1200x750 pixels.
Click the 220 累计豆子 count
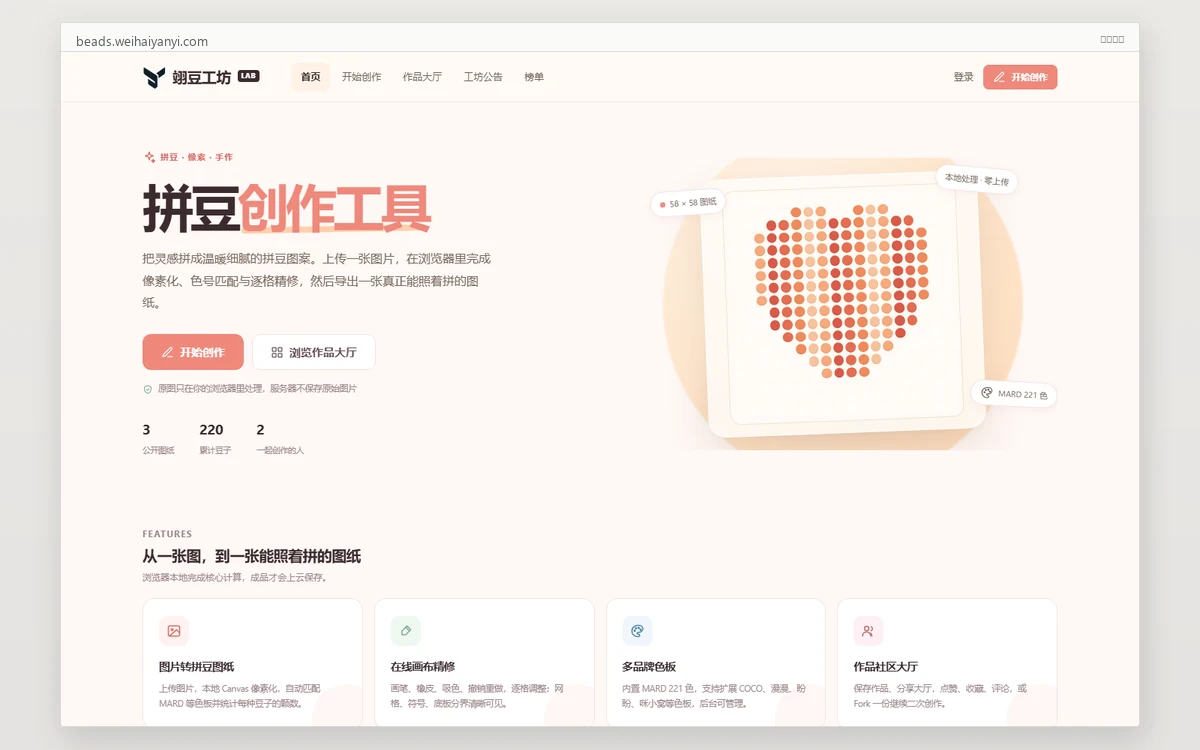tap(211, 430)
